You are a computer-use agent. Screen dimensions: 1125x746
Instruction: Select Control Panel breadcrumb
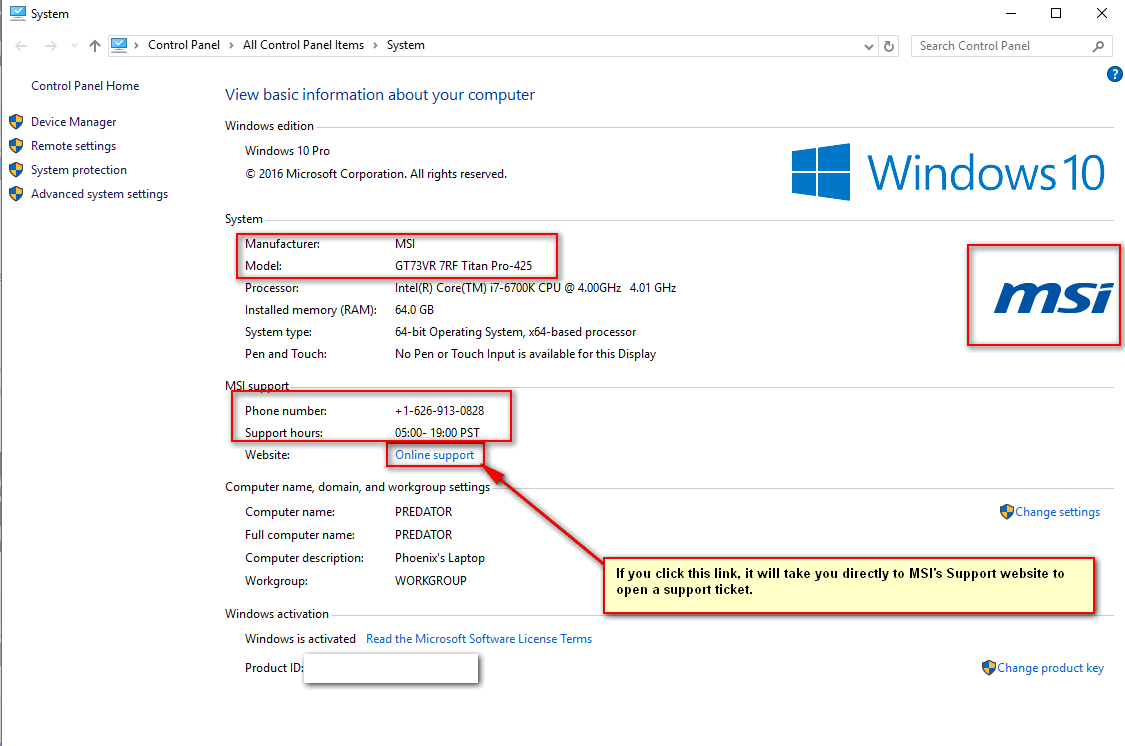[184, 45]
